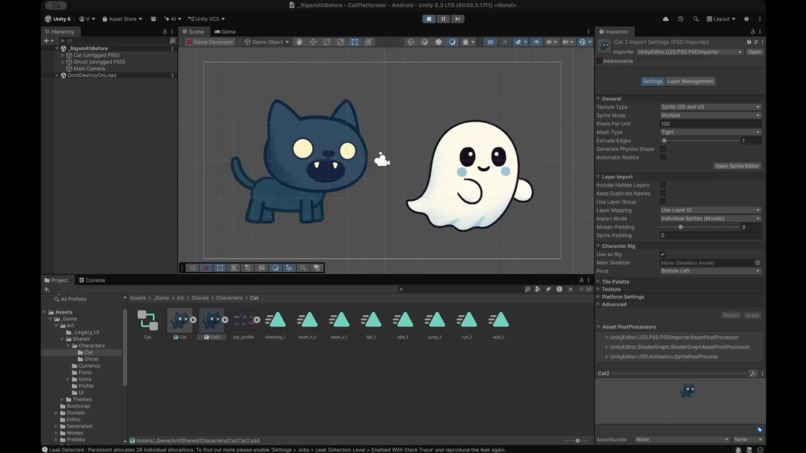This screenshot has height=453, width=806.
Task: Toggle the Addressable checkbox
Action: click(599, 61)
